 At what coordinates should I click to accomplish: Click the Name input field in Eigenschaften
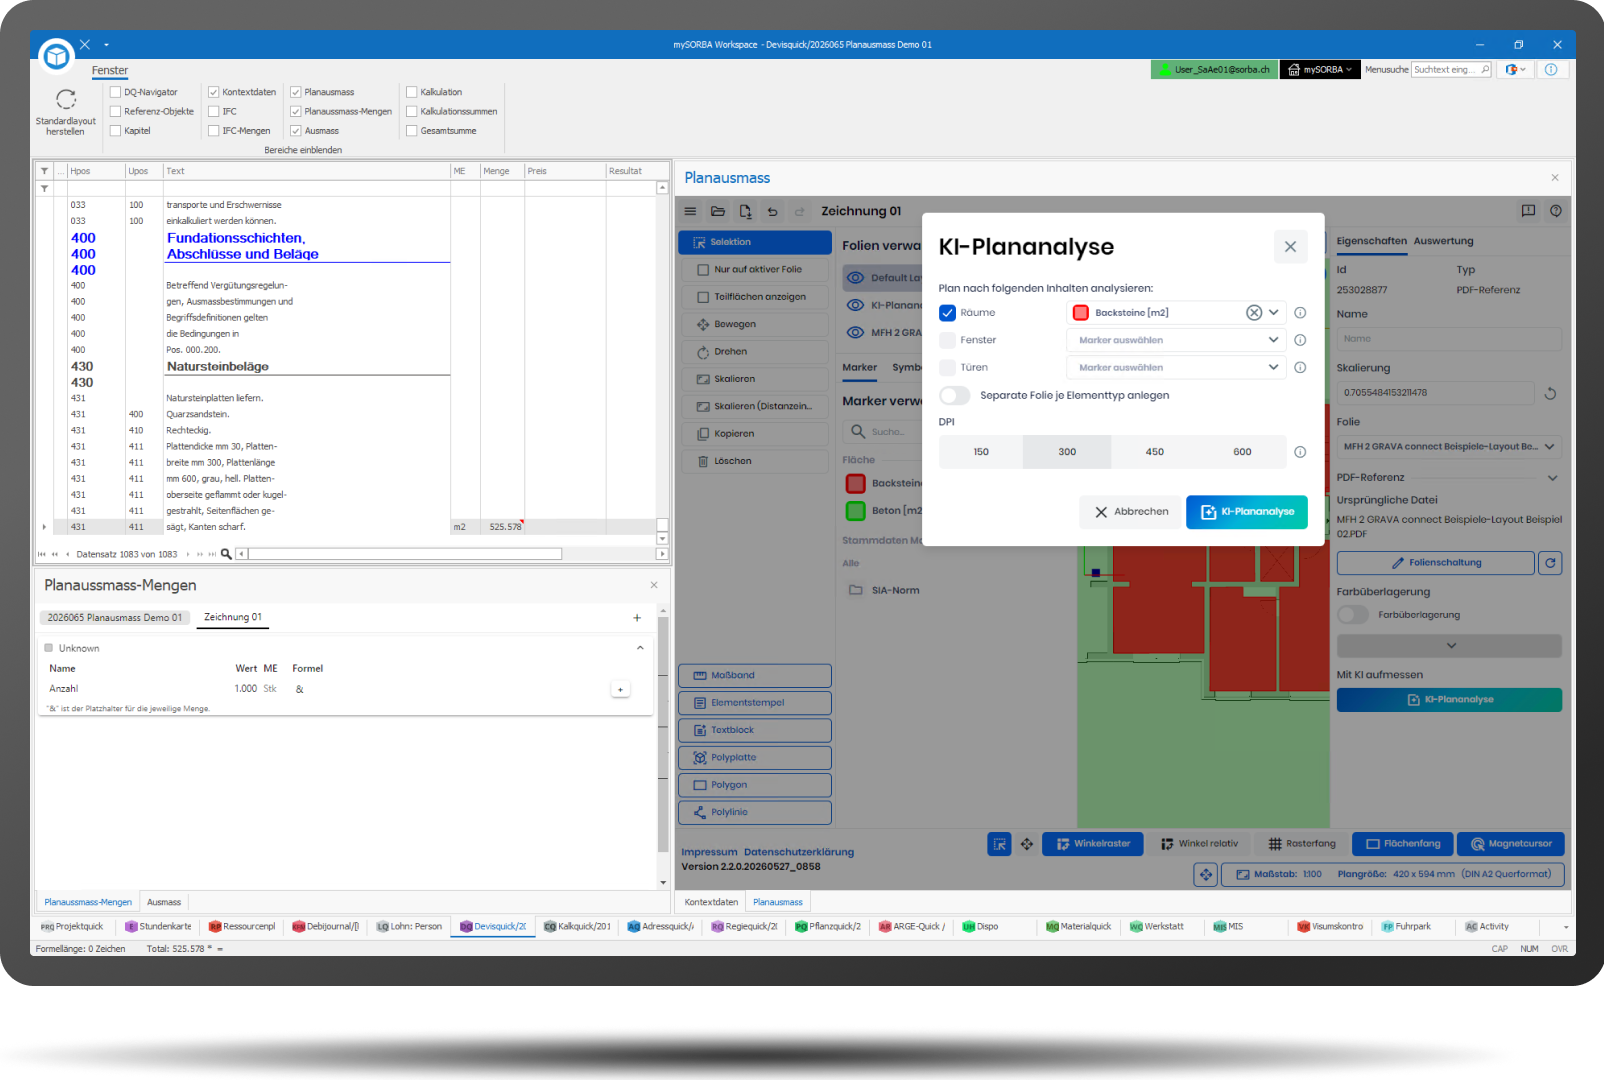pyautogui.click(x=1449, y=339)
